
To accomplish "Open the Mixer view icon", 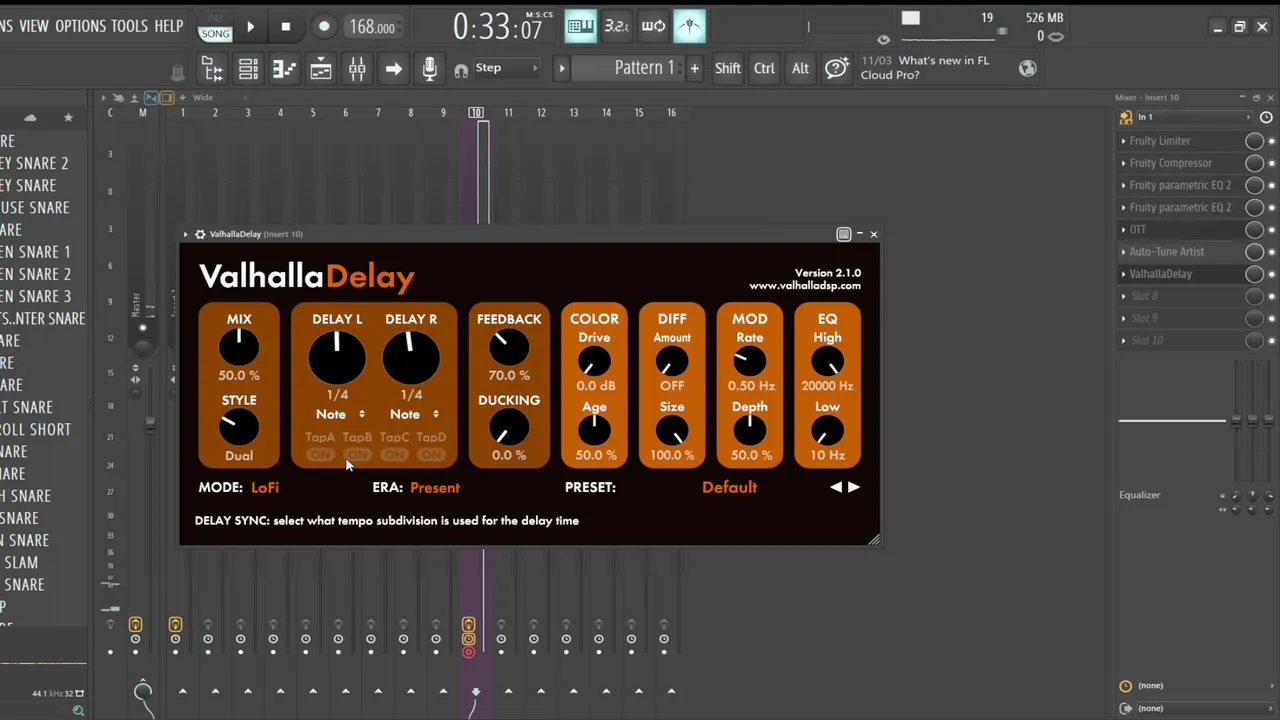I will pyautogui.click(x=357, y=68).
